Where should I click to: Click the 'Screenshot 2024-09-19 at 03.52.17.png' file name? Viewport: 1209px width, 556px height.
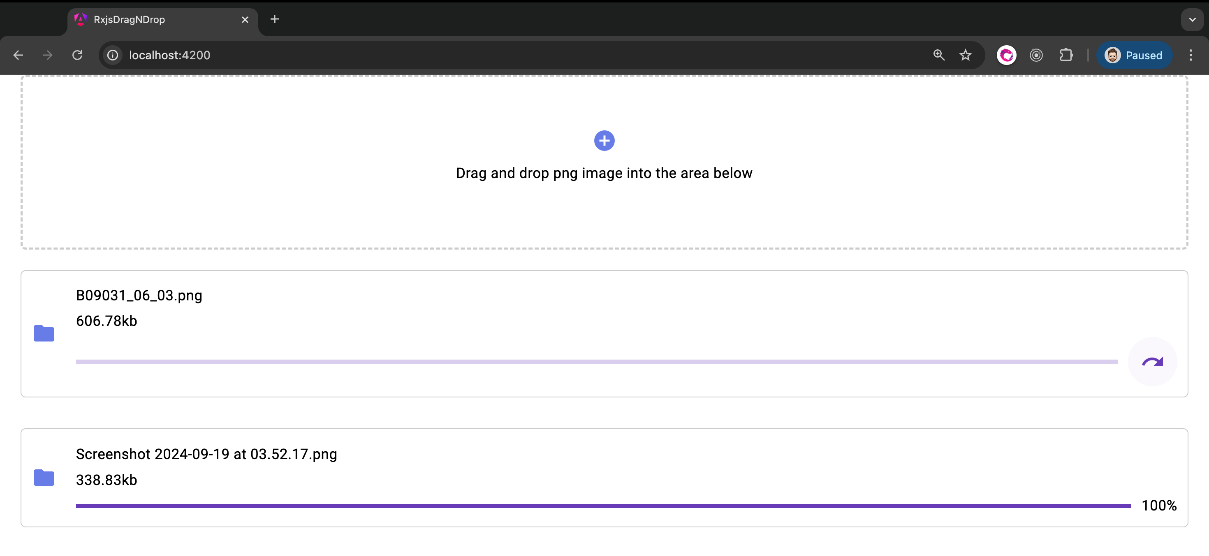tap(206, 454)
